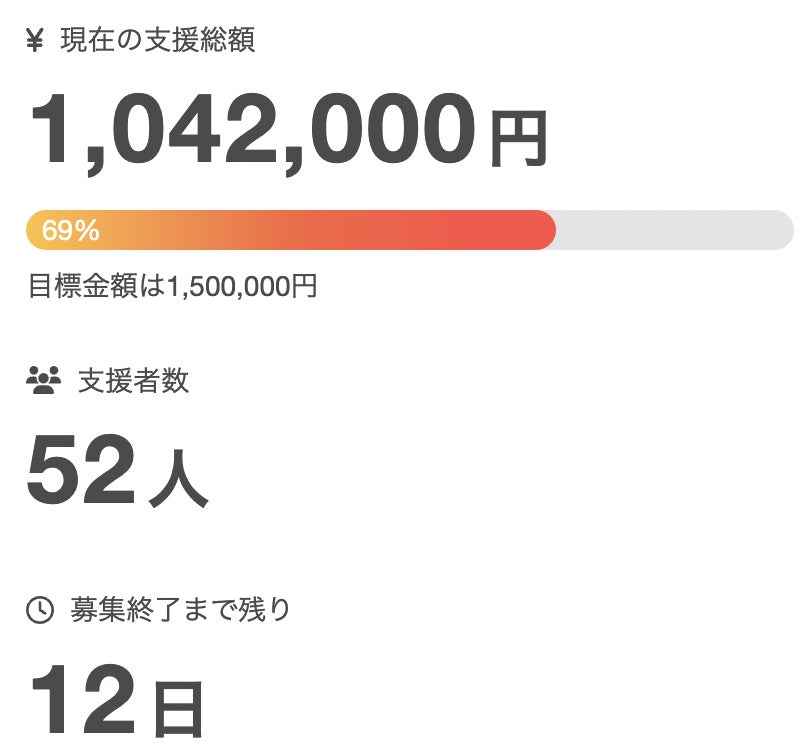This screenshot has height=756, width=812.
Task: Click the leading digit 1 of 1,042,000
Action: 51,132
